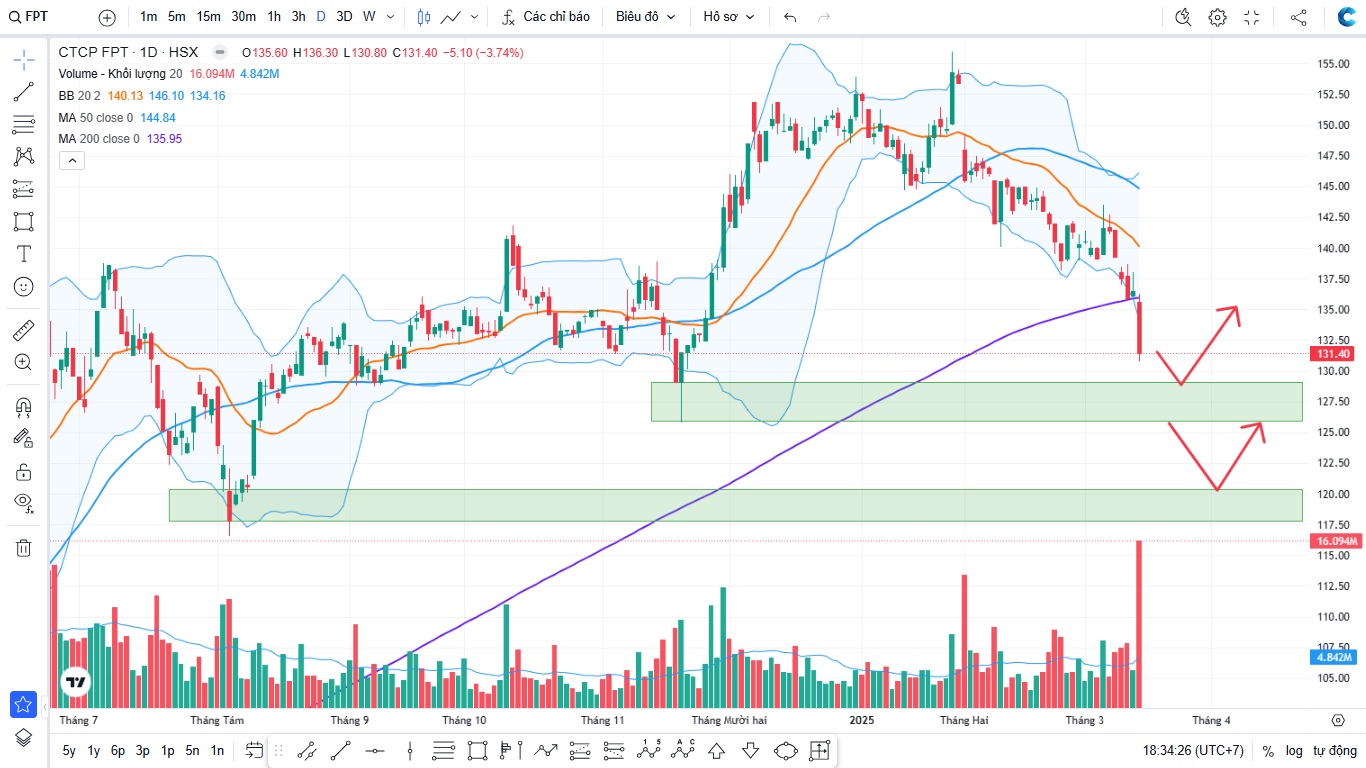Toggle lock all drawings

point(24,471)
